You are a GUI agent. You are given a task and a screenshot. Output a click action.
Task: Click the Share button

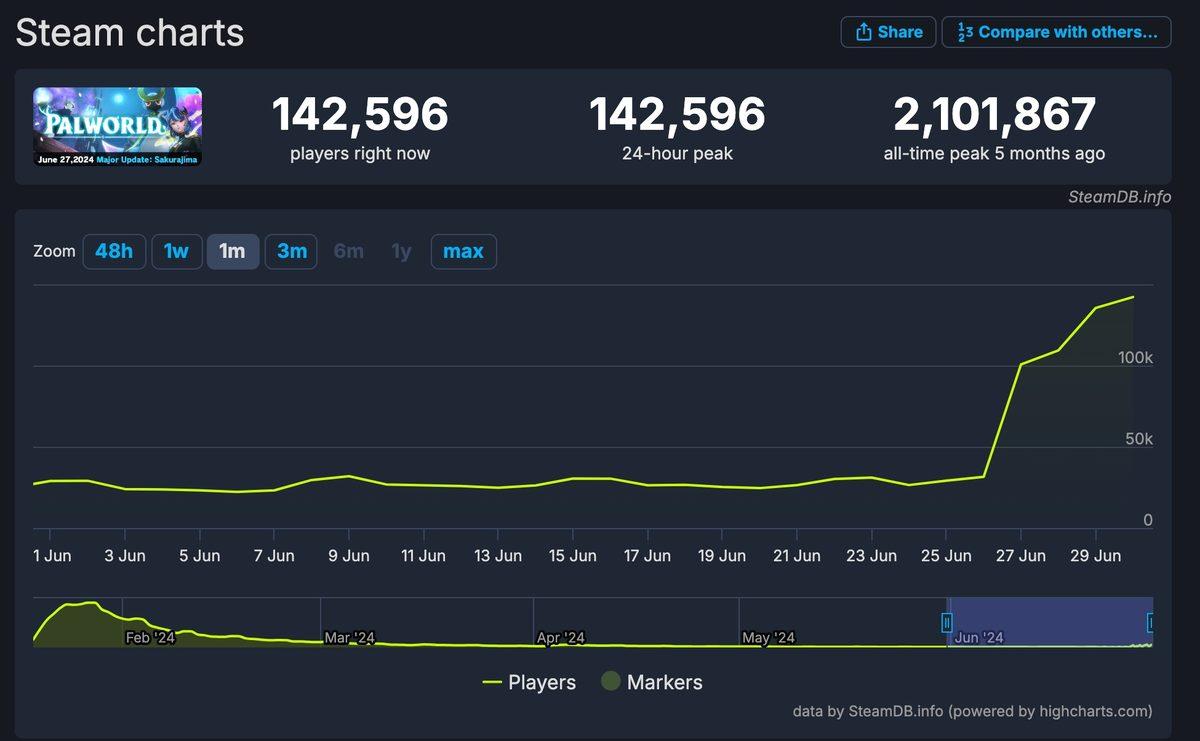888,32
